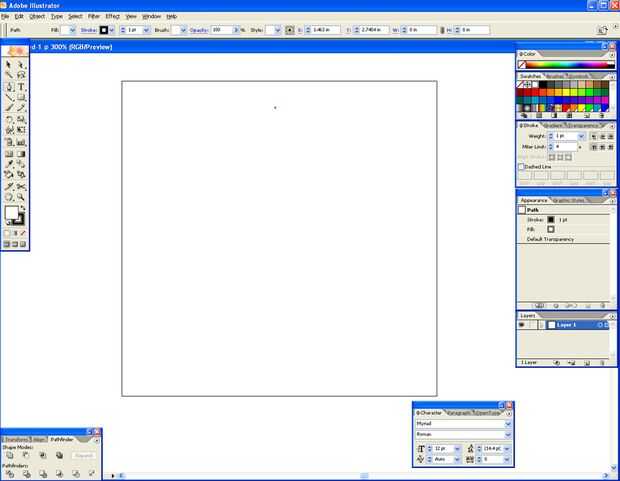Switch to Standard Screen Mode

[x=7, y=244]
